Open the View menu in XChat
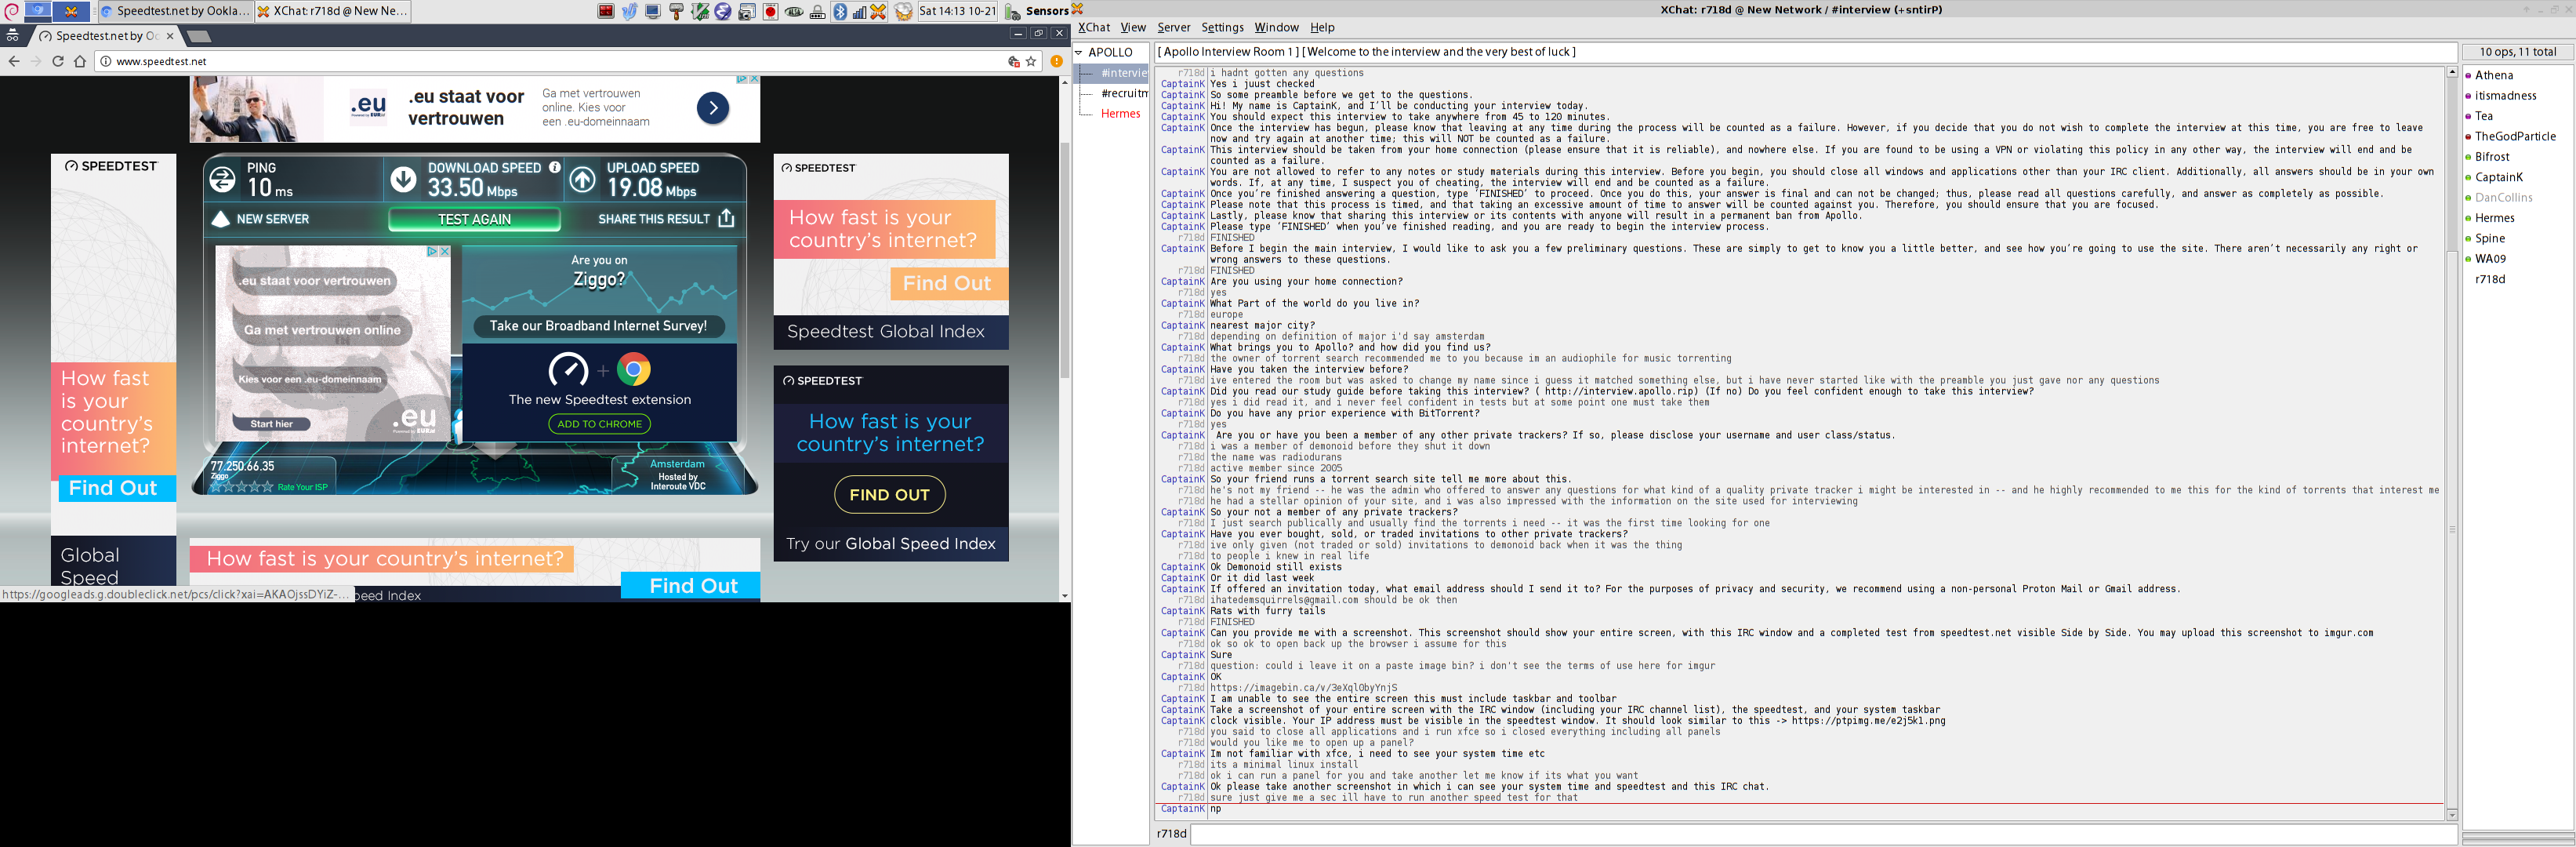 [1133, 27]
